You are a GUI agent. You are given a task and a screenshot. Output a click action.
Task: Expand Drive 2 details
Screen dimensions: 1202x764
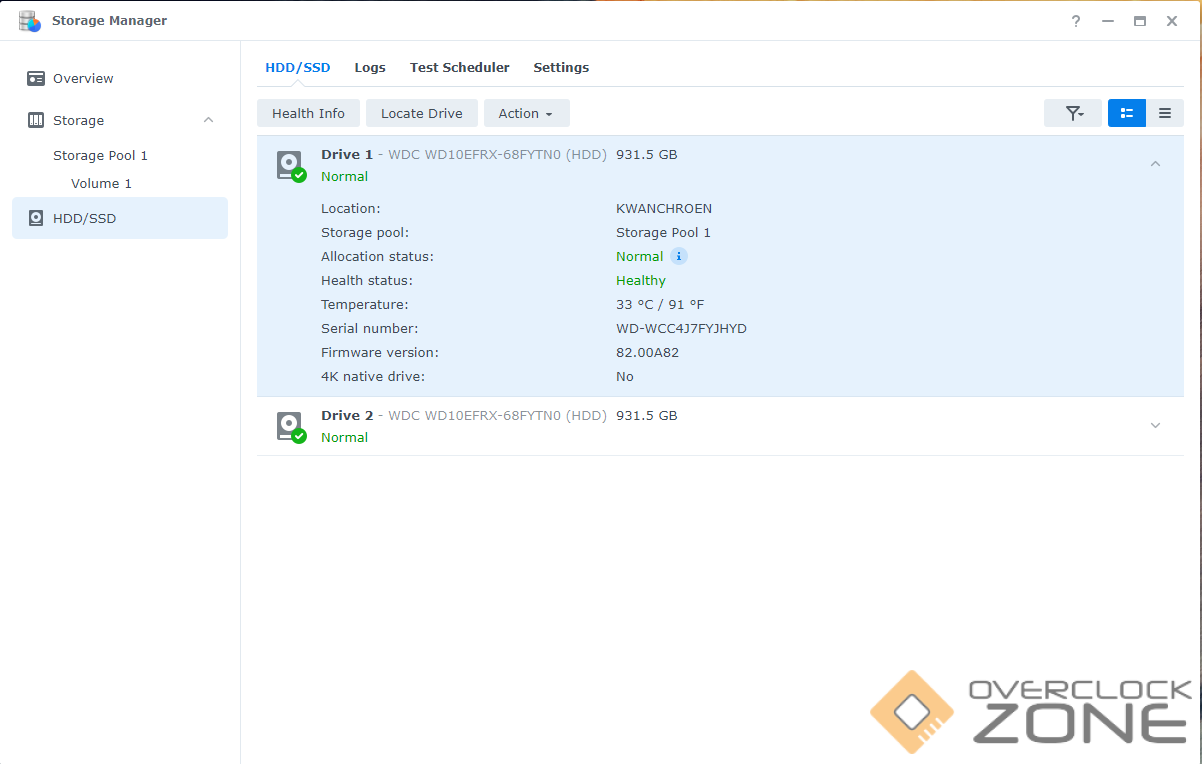(1155, 425)
